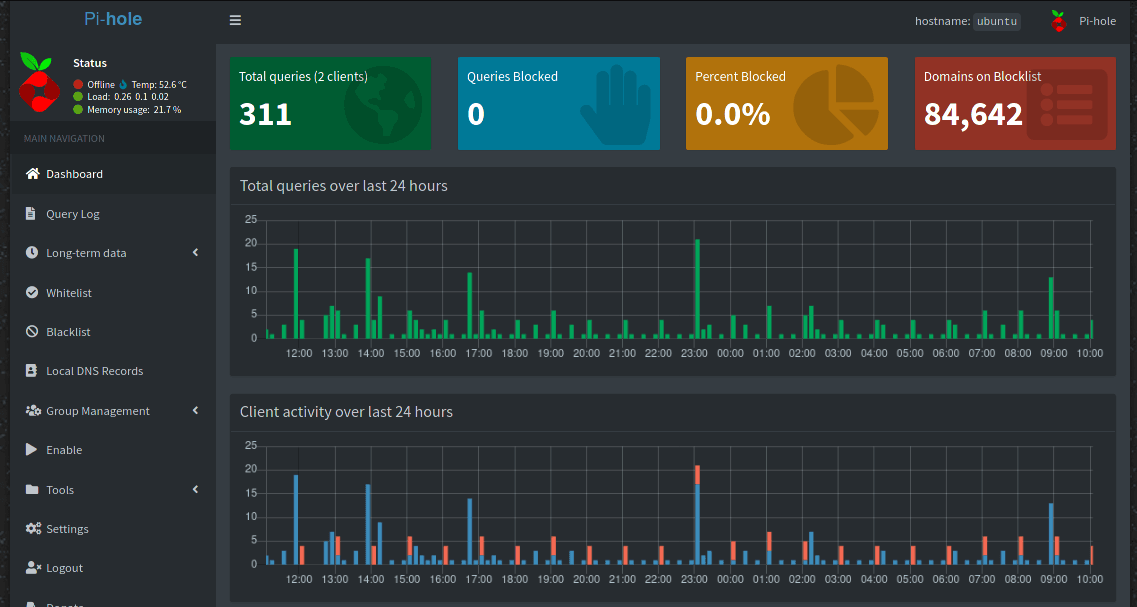Select Query Log in the navigation
This screenshot has width=1137, height=607.
coord(73,214)
